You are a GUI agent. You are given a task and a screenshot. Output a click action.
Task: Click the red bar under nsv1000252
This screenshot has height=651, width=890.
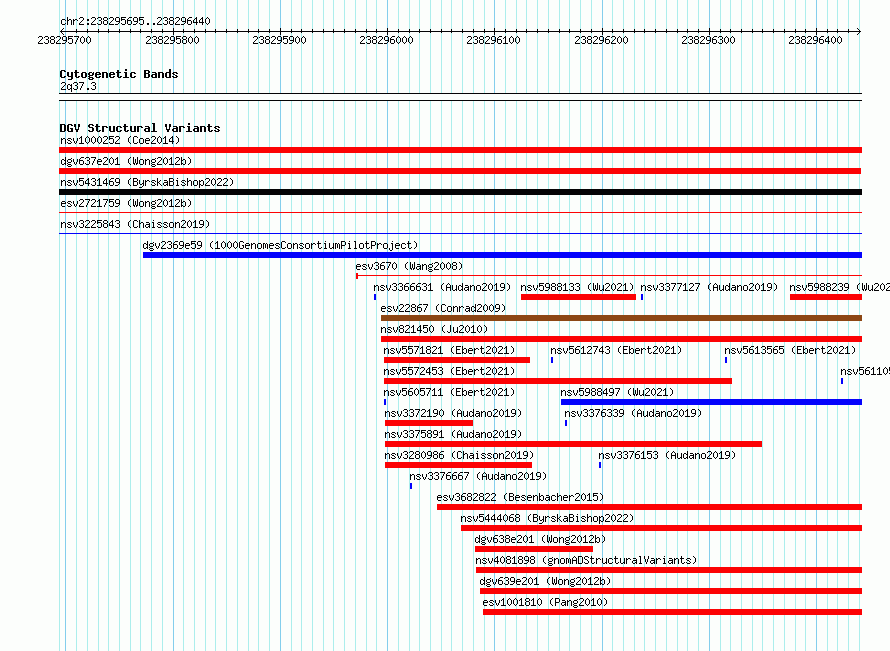(460, 150)
